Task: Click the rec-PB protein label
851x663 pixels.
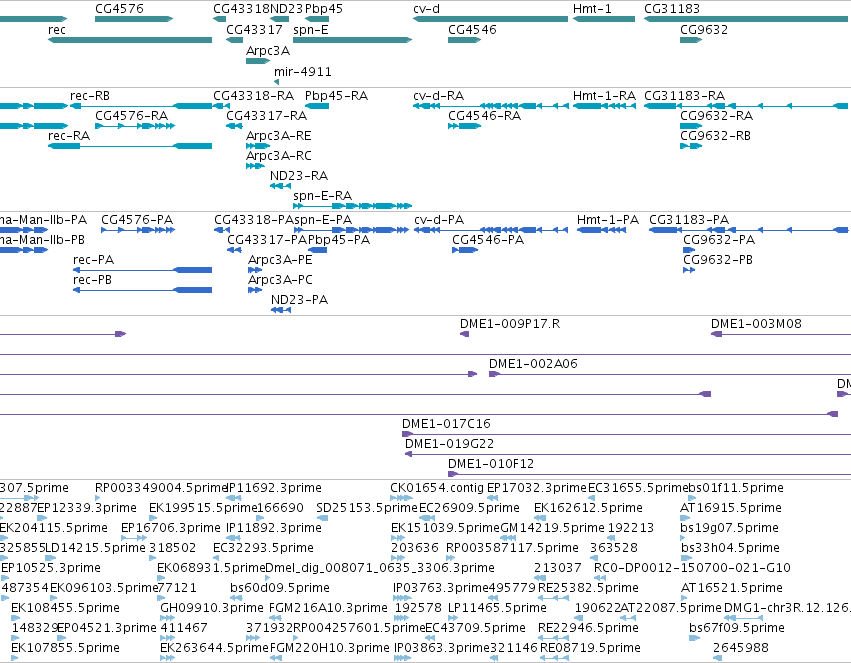Action: point(92,280)
